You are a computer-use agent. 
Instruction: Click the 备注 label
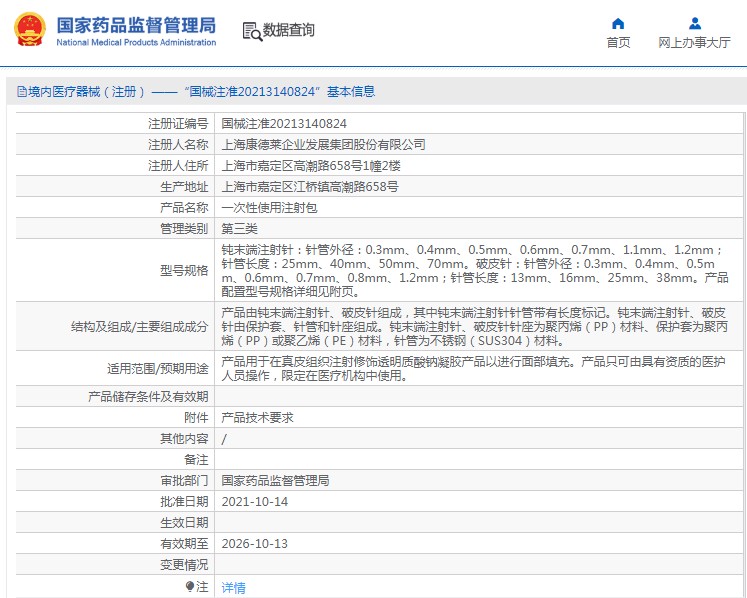196,460
